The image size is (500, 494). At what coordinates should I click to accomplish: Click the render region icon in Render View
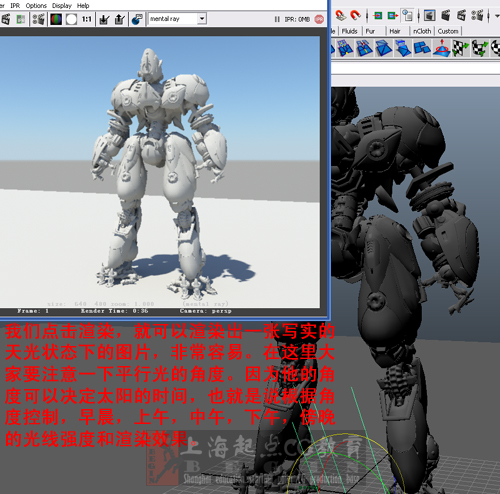21,19
